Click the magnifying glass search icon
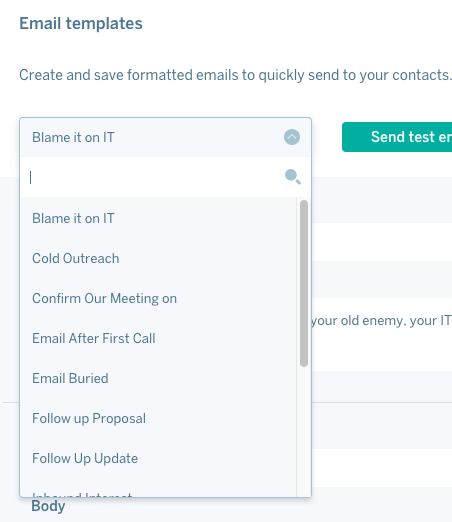Screen dimensions: 452x522 [x=293, y=177]
